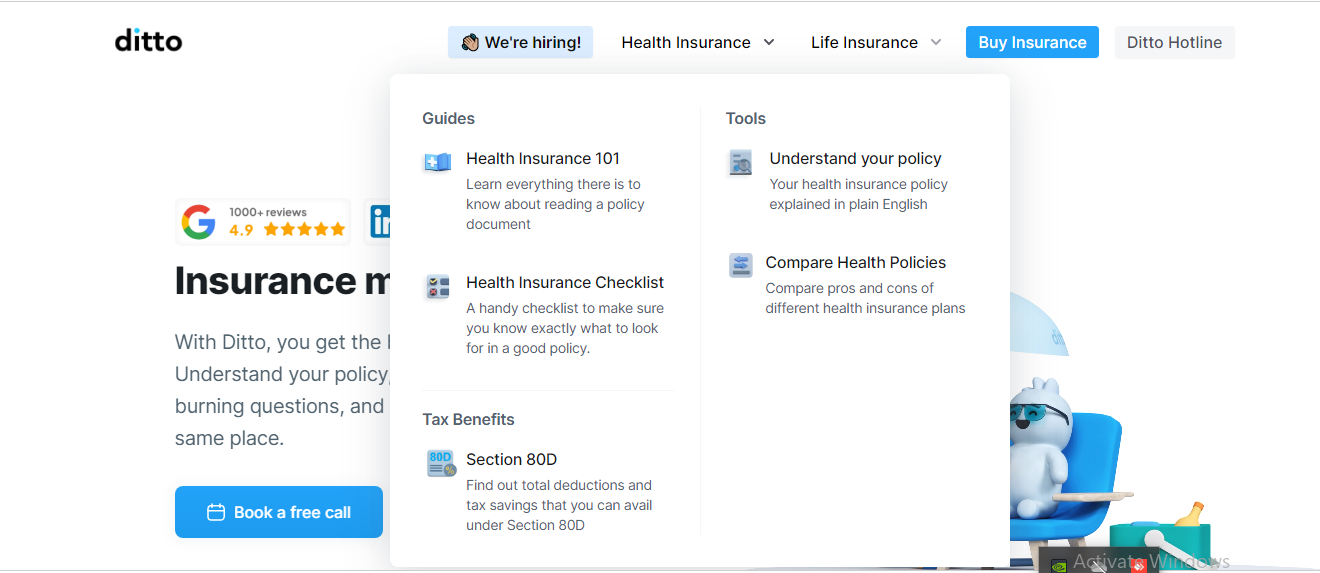Click the We're hiring! button
This screenshot has height=573, width=1320.
point(520,42)
